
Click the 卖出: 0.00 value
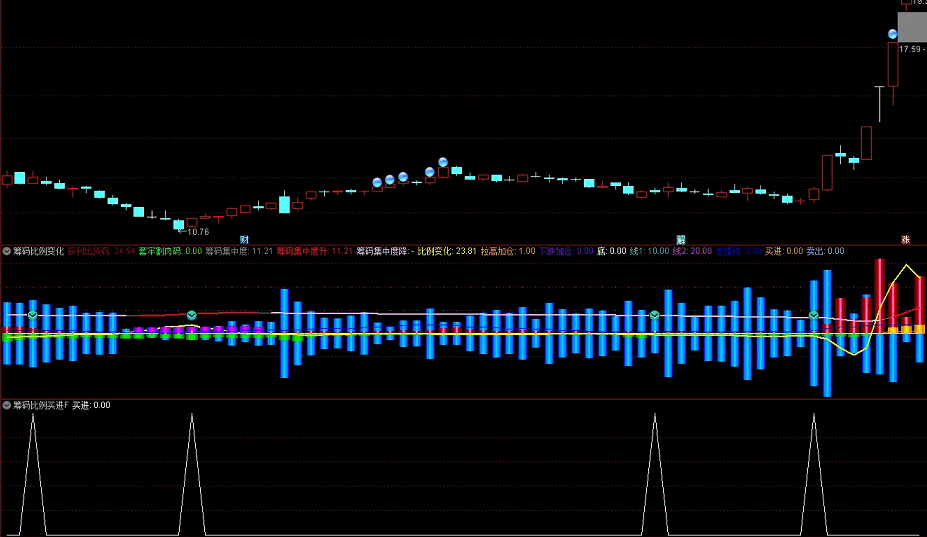825,251
